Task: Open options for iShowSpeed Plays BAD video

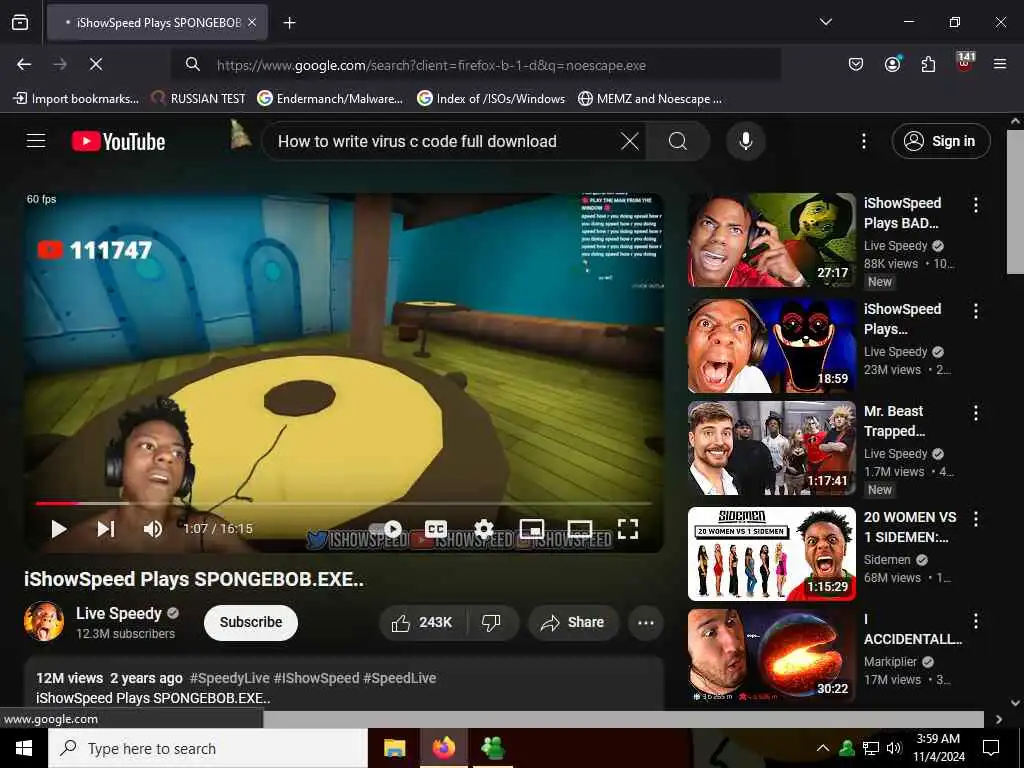Action: 976,204
